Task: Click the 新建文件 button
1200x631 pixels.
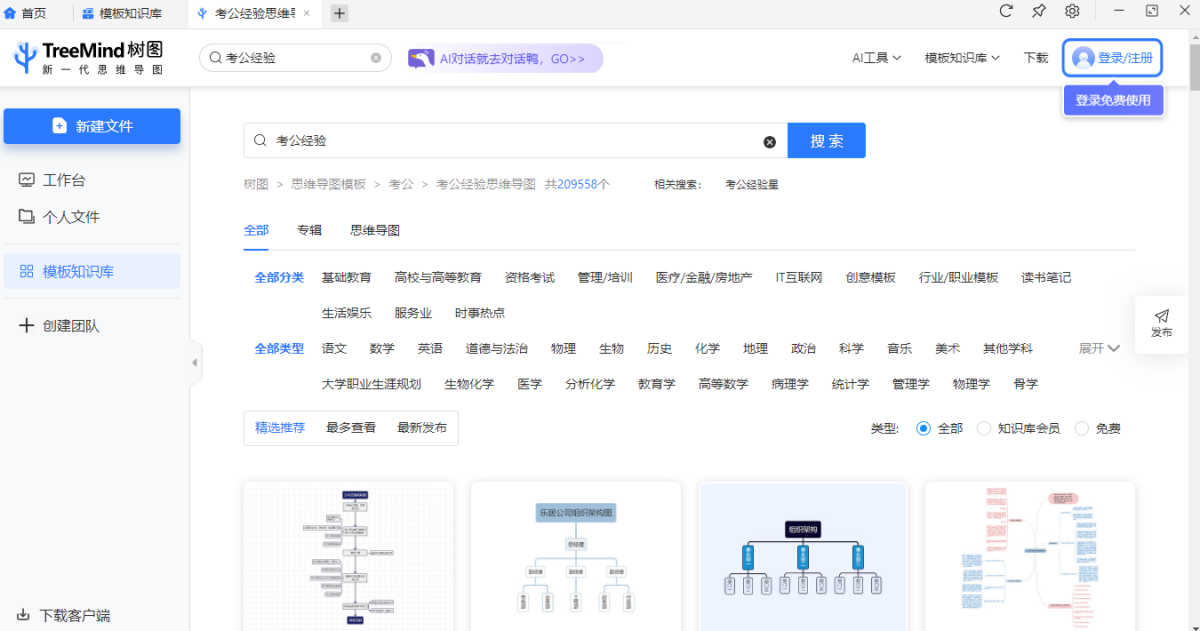Action: (x=92, y=126)
